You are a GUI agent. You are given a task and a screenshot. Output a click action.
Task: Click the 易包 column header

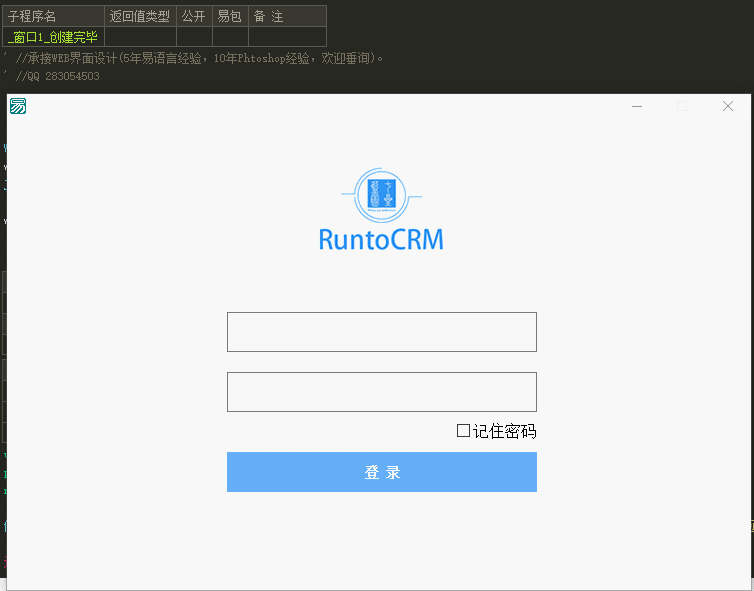230,16
